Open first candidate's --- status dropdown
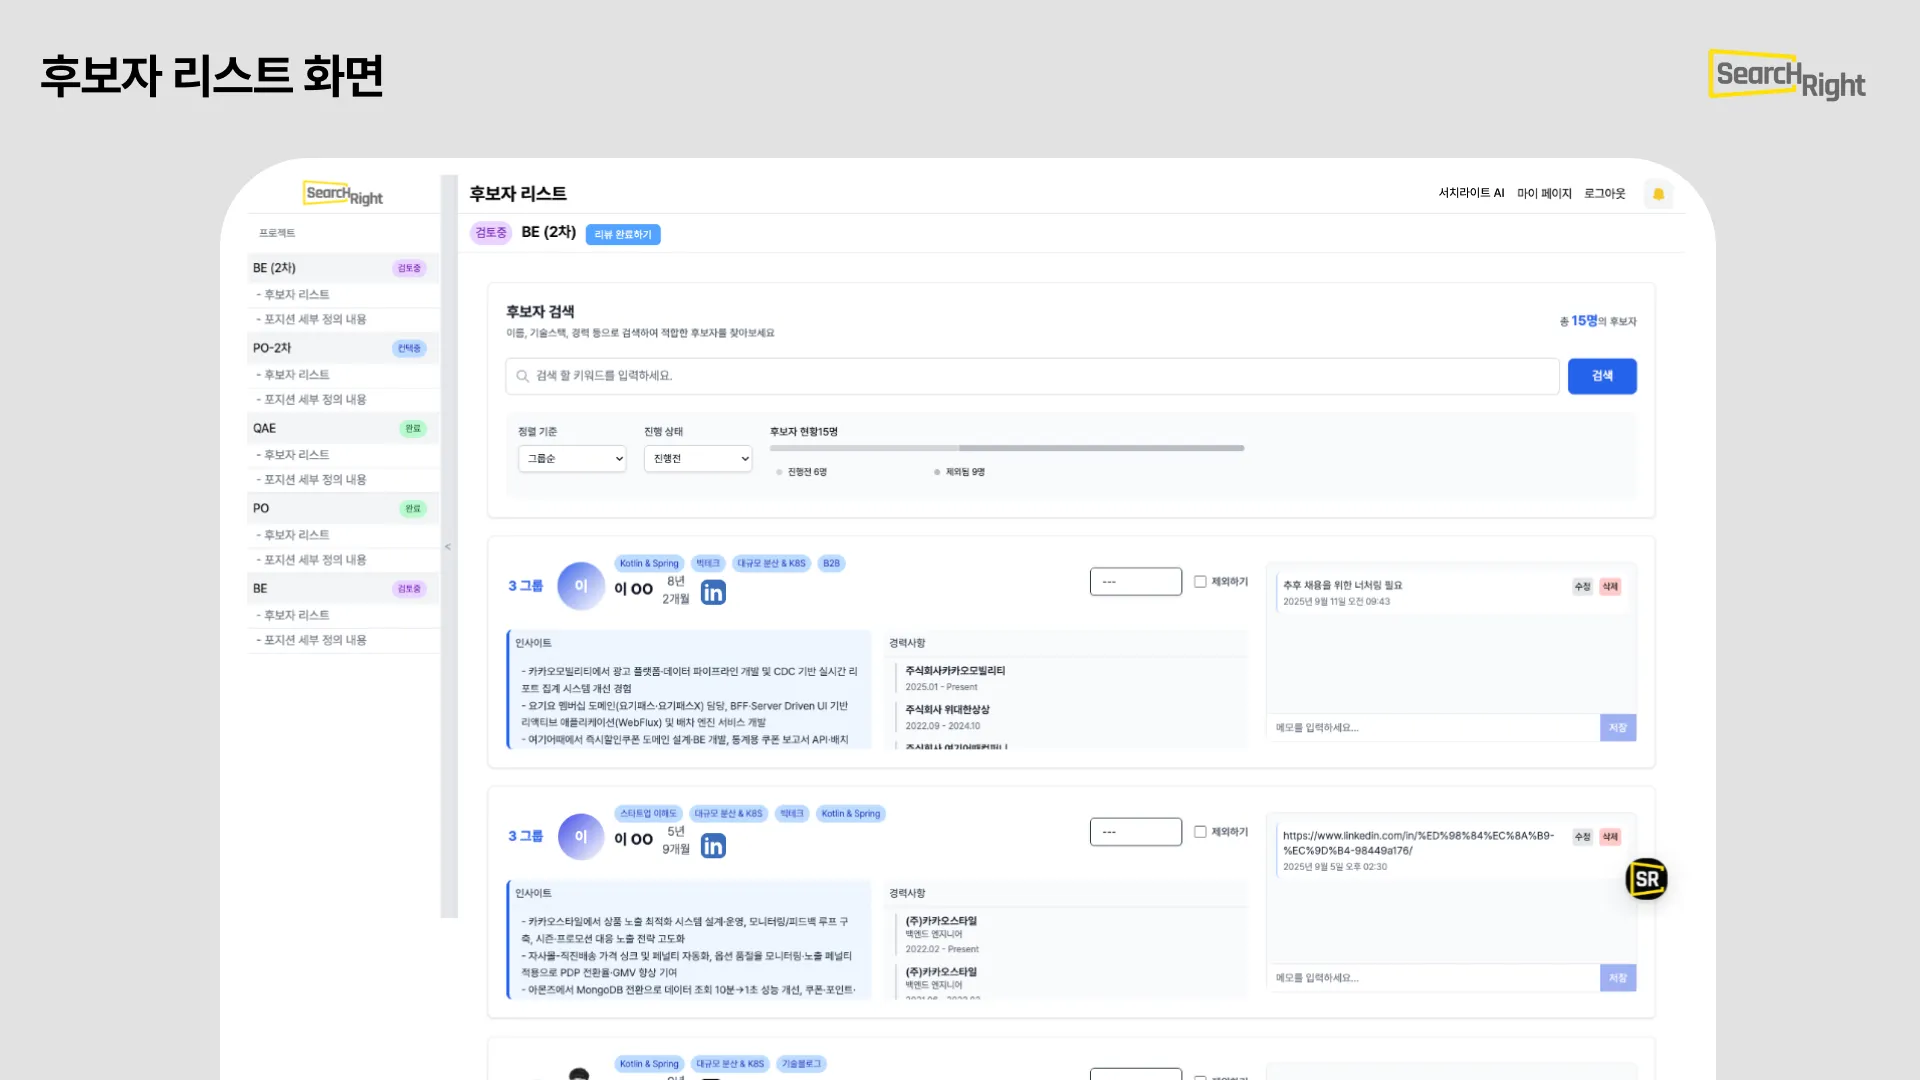 coord(1135,581)
